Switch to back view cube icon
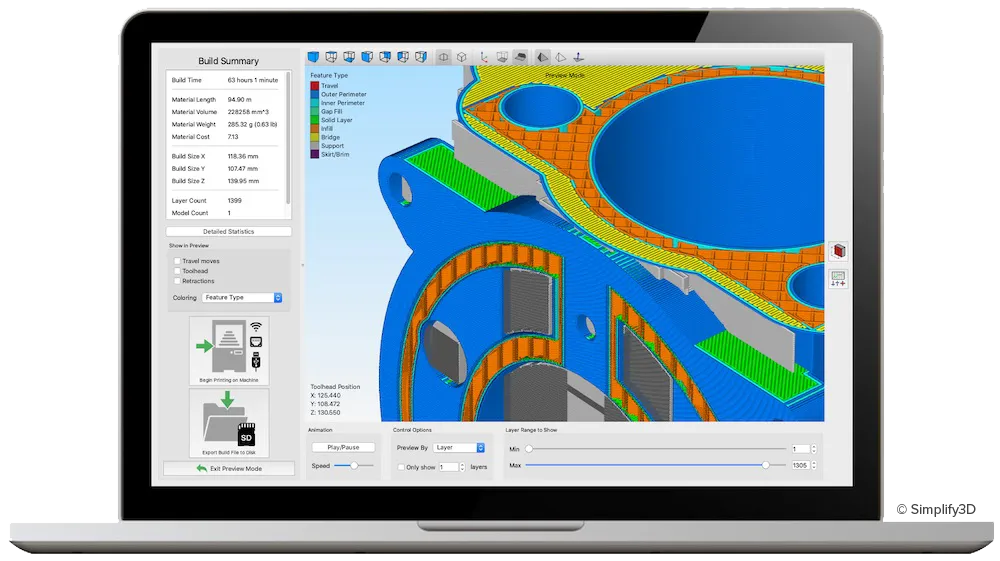Screen dimensions: 1000x561 (385, 57)
